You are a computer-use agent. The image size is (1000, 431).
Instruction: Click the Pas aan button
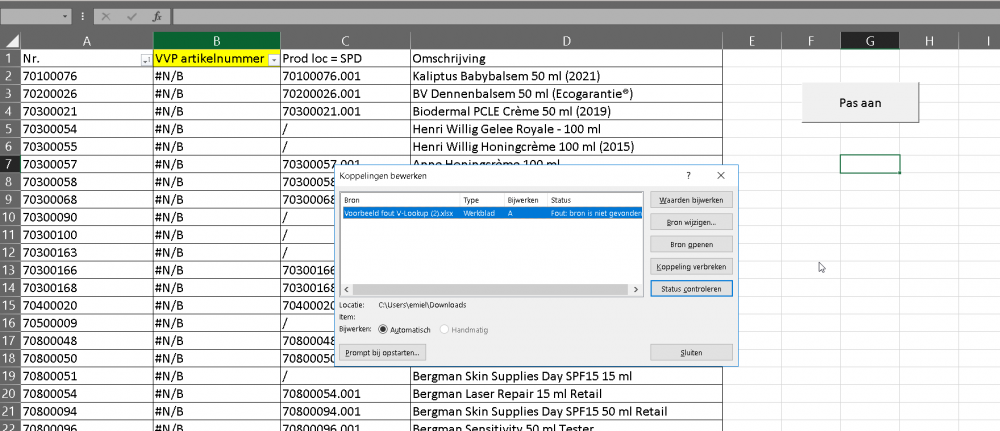click(x=859, y=103)
